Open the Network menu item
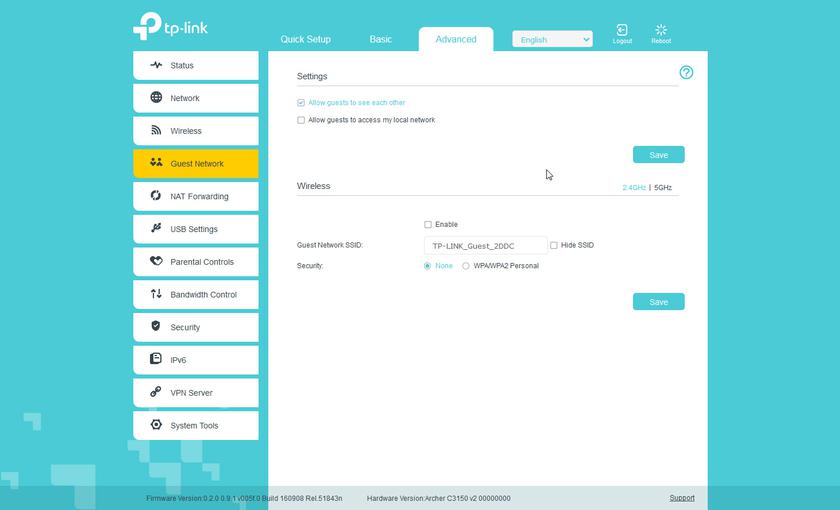The image size is (840, 510). [196, 98]
